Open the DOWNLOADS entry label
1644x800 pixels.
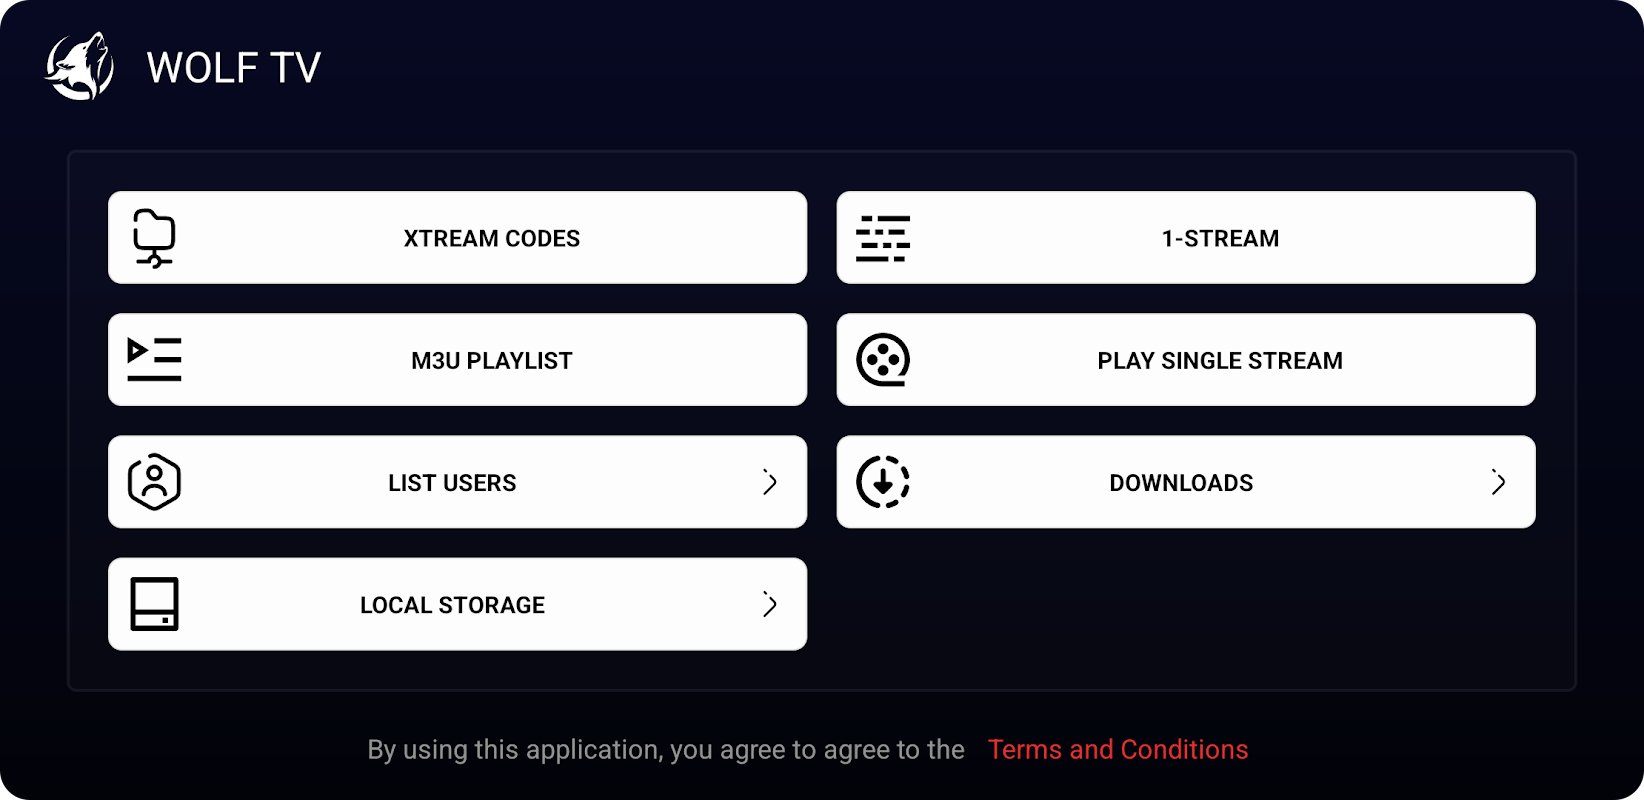pyautogui.click(x=1181, y=483)
